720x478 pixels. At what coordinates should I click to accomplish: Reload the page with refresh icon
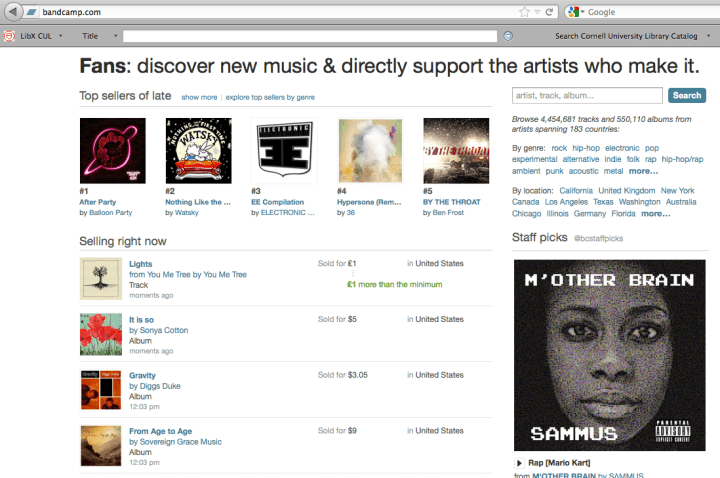pyautogui.click(x=549, y=12)
